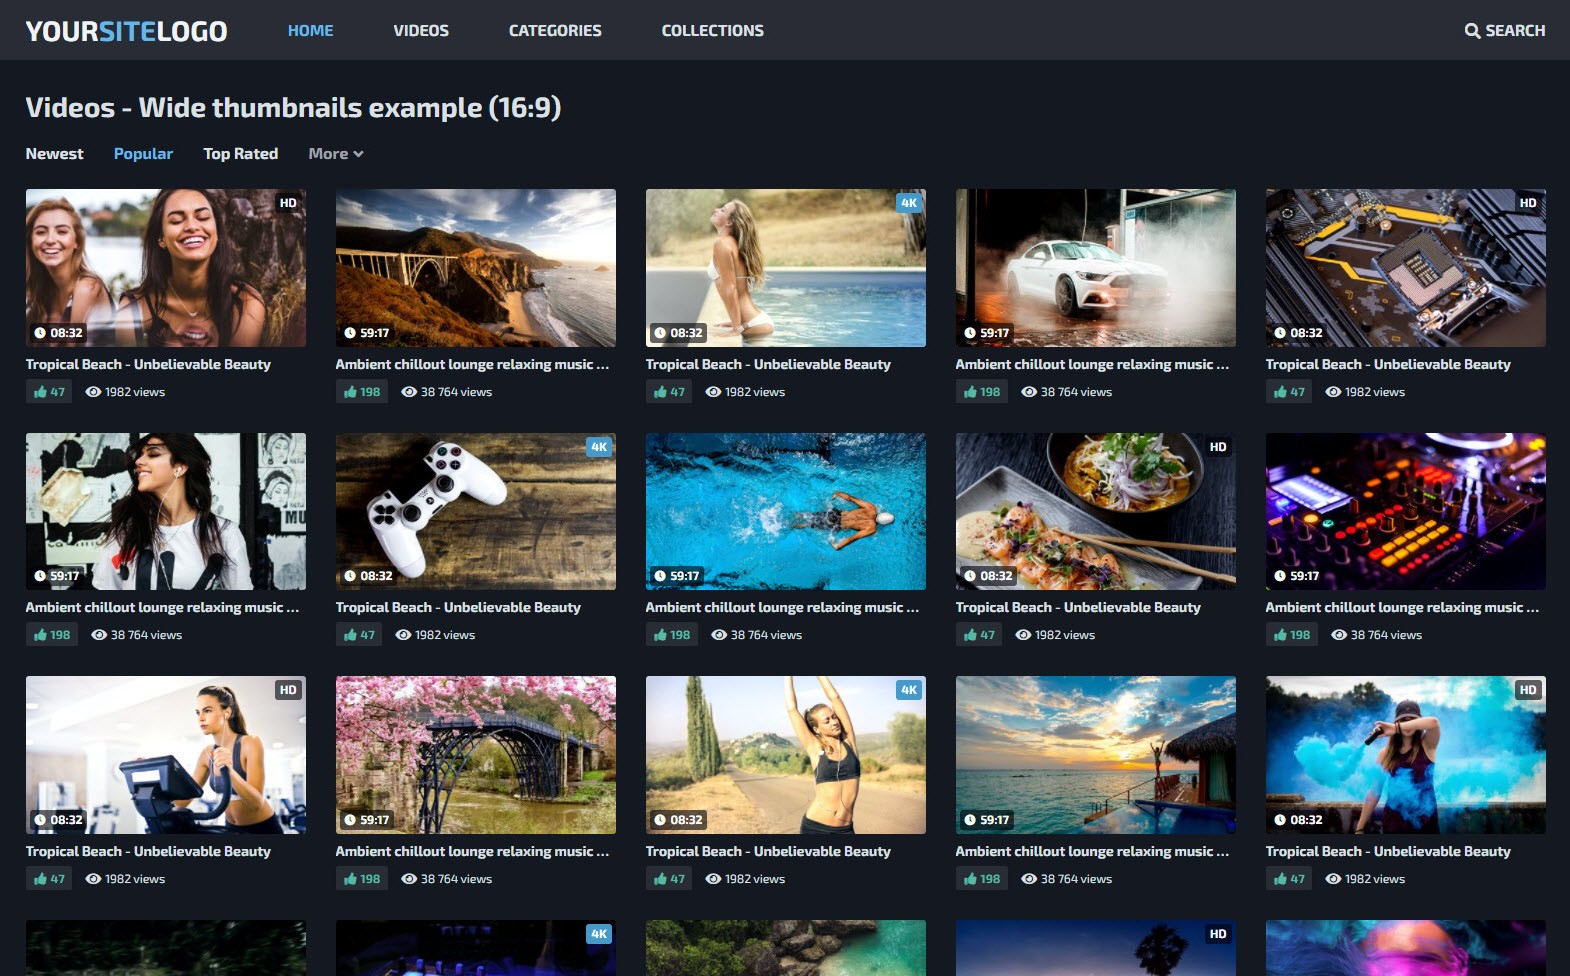Open the tropical sunset hut thumbnail
Screen dimensions: 1570x976
(1096, 755)
